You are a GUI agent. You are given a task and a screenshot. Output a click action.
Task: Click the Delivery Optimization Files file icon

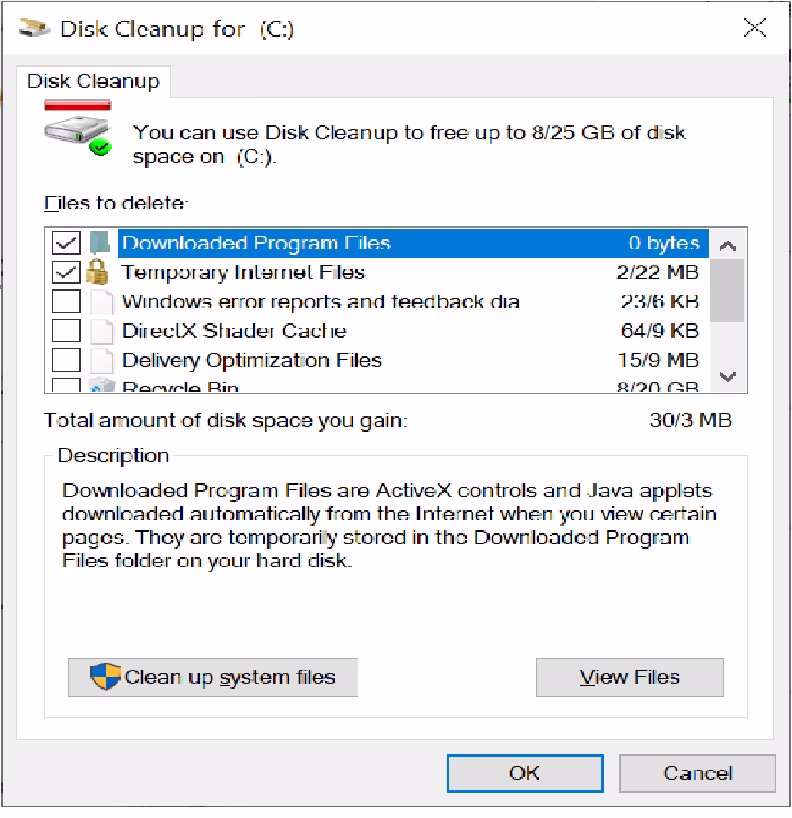98,360
